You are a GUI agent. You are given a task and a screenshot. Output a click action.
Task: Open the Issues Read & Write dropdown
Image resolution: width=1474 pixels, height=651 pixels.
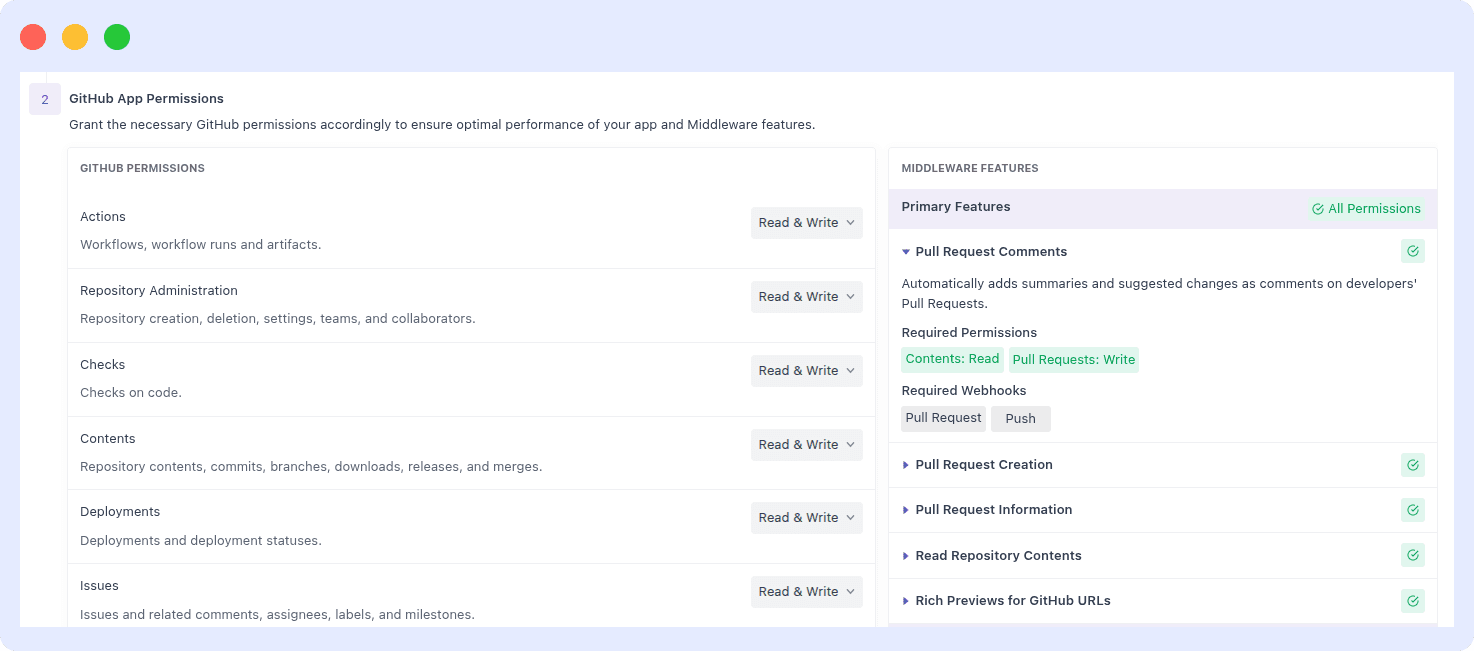point(806,591)
